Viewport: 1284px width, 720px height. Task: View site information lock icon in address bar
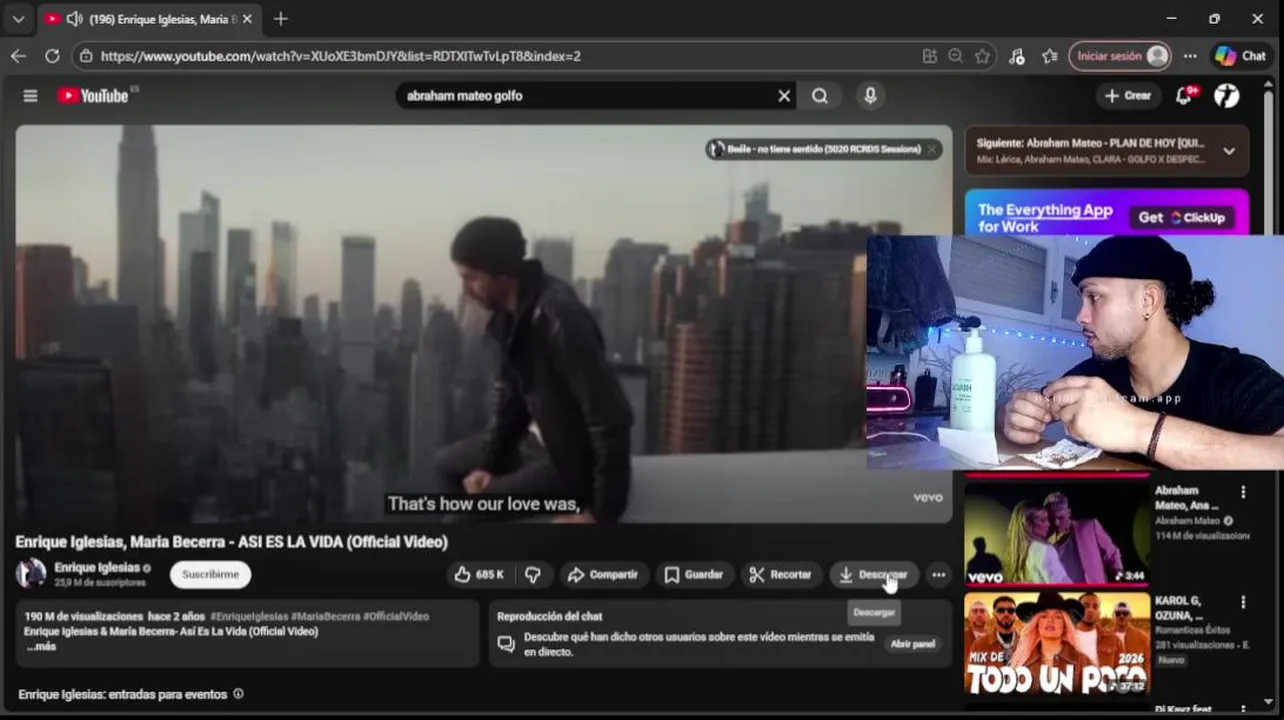coord(86,56)
